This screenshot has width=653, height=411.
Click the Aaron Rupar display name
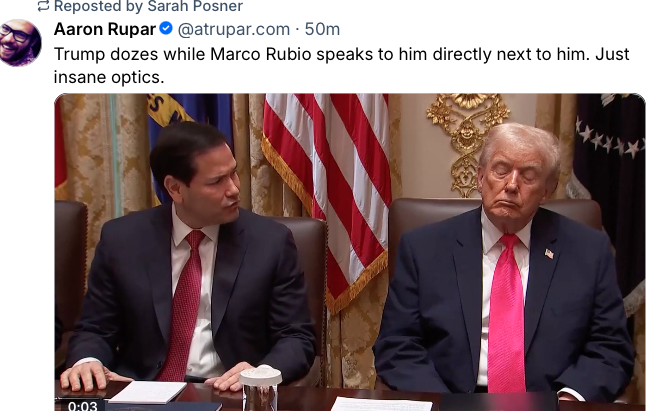pyautogui.click(x=105, y=29)
